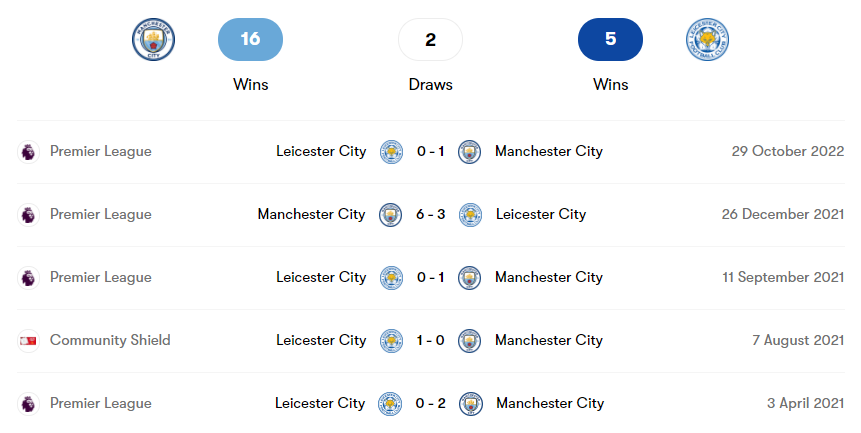Image resolution: width=861 pixels, height=433 pixels.
Task: Click the large Leicester City crest at top
Action: [x=707, y=40]
